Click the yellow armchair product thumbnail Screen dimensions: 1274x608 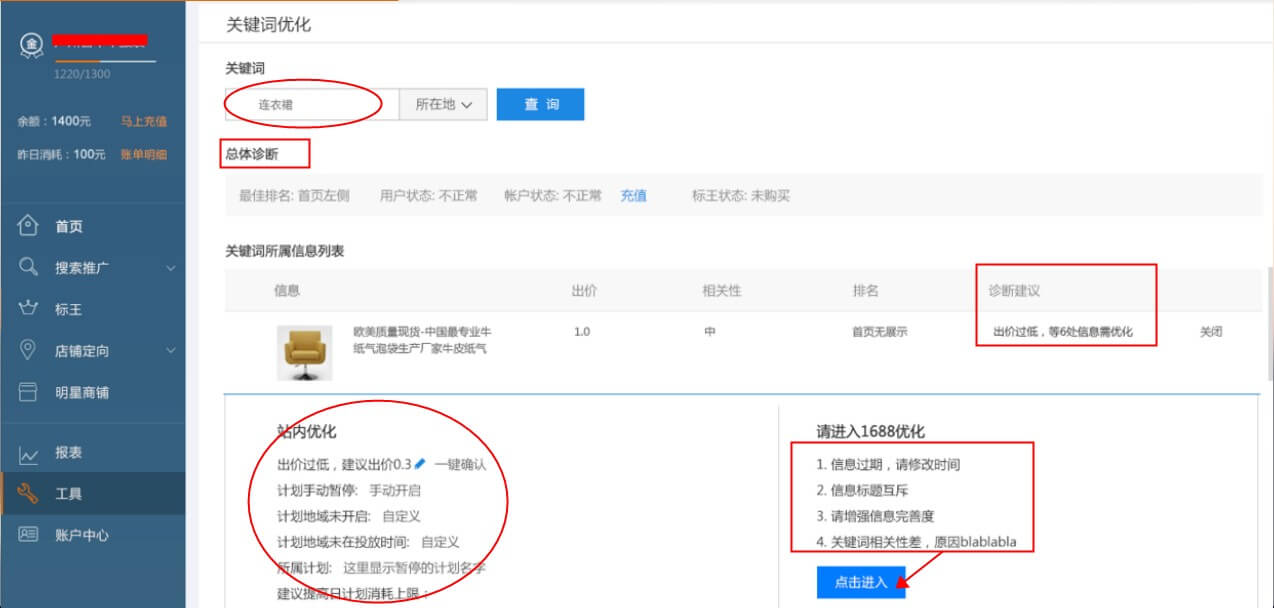304,352
